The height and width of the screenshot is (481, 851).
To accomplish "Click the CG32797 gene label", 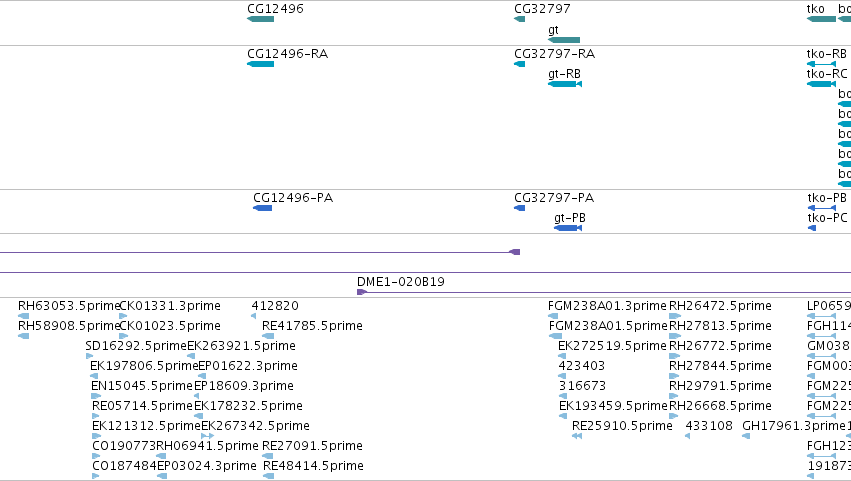I will tap(542, 9).
